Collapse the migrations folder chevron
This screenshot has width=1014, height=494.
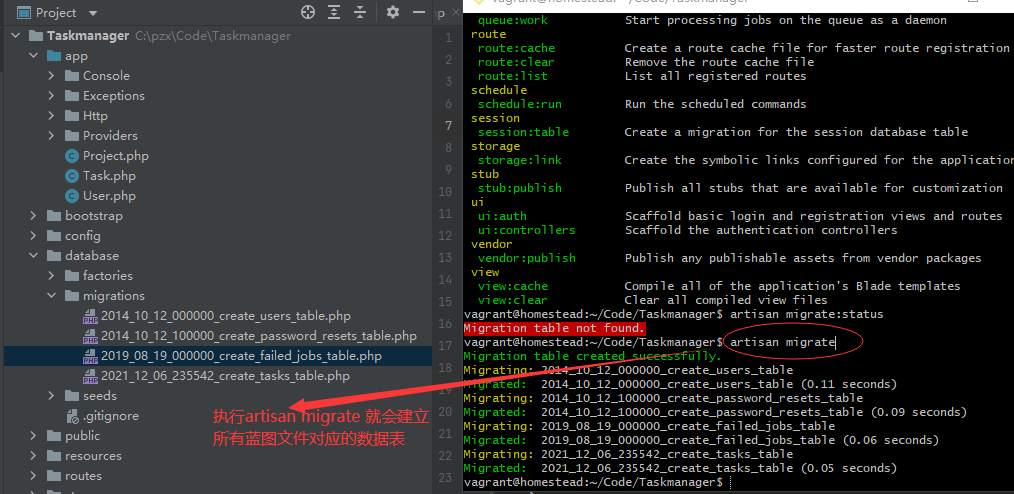pos(51,296)
